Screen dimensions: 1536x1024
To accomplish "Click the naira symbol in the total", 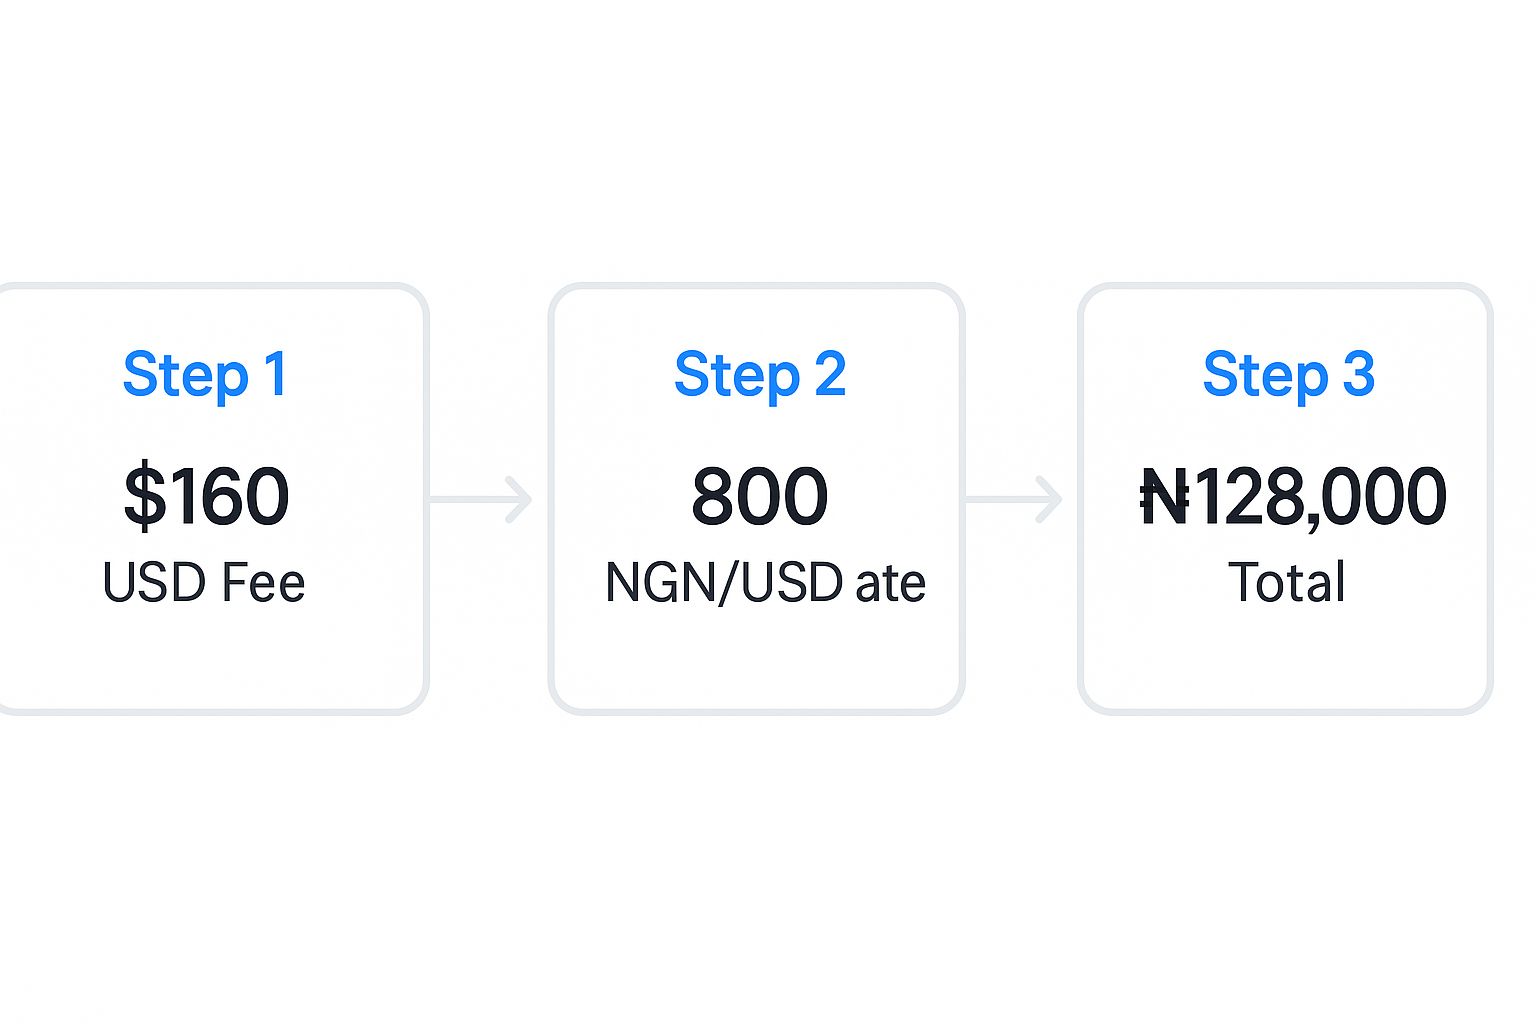I will (x=1165, y=497).
